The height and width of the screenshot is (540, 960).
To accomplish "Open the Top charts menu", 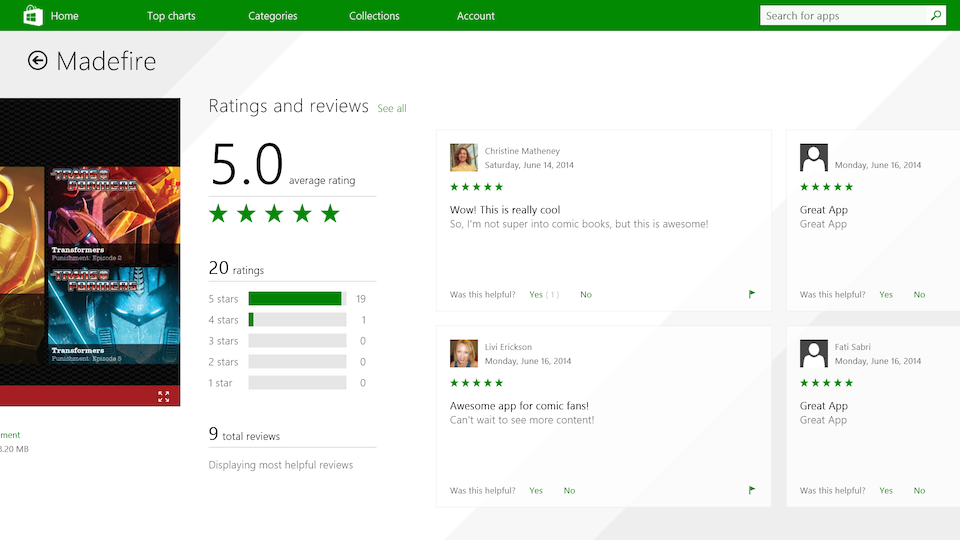I will 171,16.
